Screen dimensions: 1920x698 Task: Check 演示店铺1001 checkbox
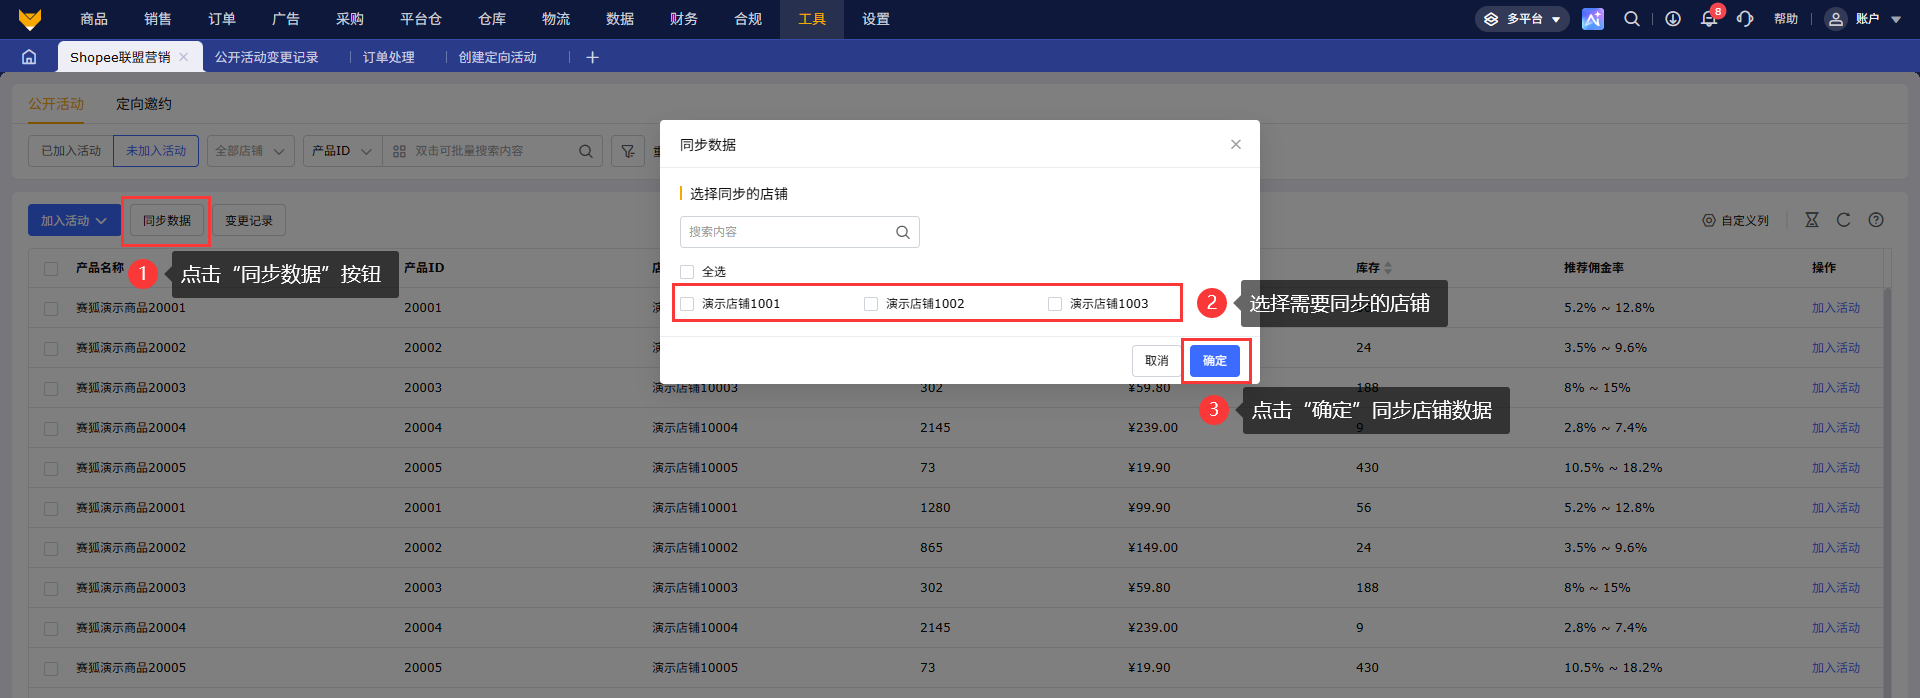687,304
